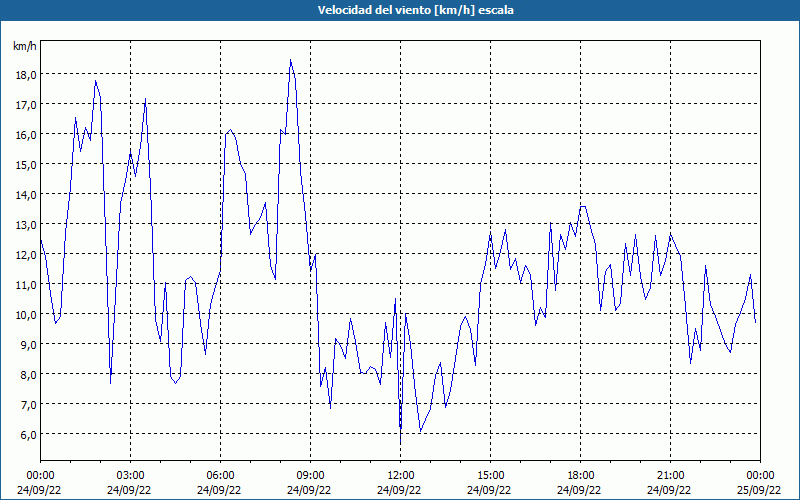Click the 12,0 y-axis label
The width and height of the screenshot is (800, 500).
pos(27,255)
